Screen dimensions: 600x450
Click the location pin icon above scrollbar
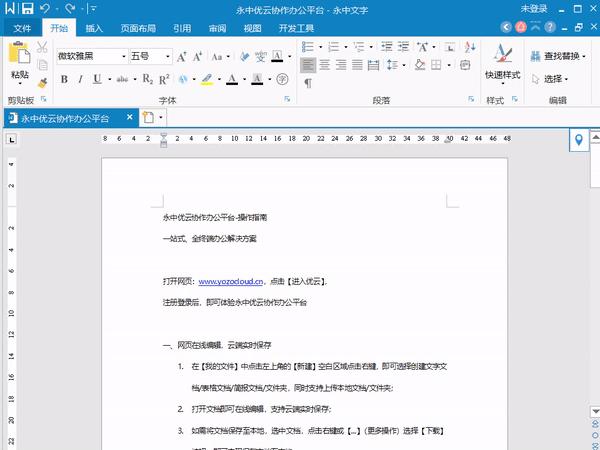coord(579,140)
